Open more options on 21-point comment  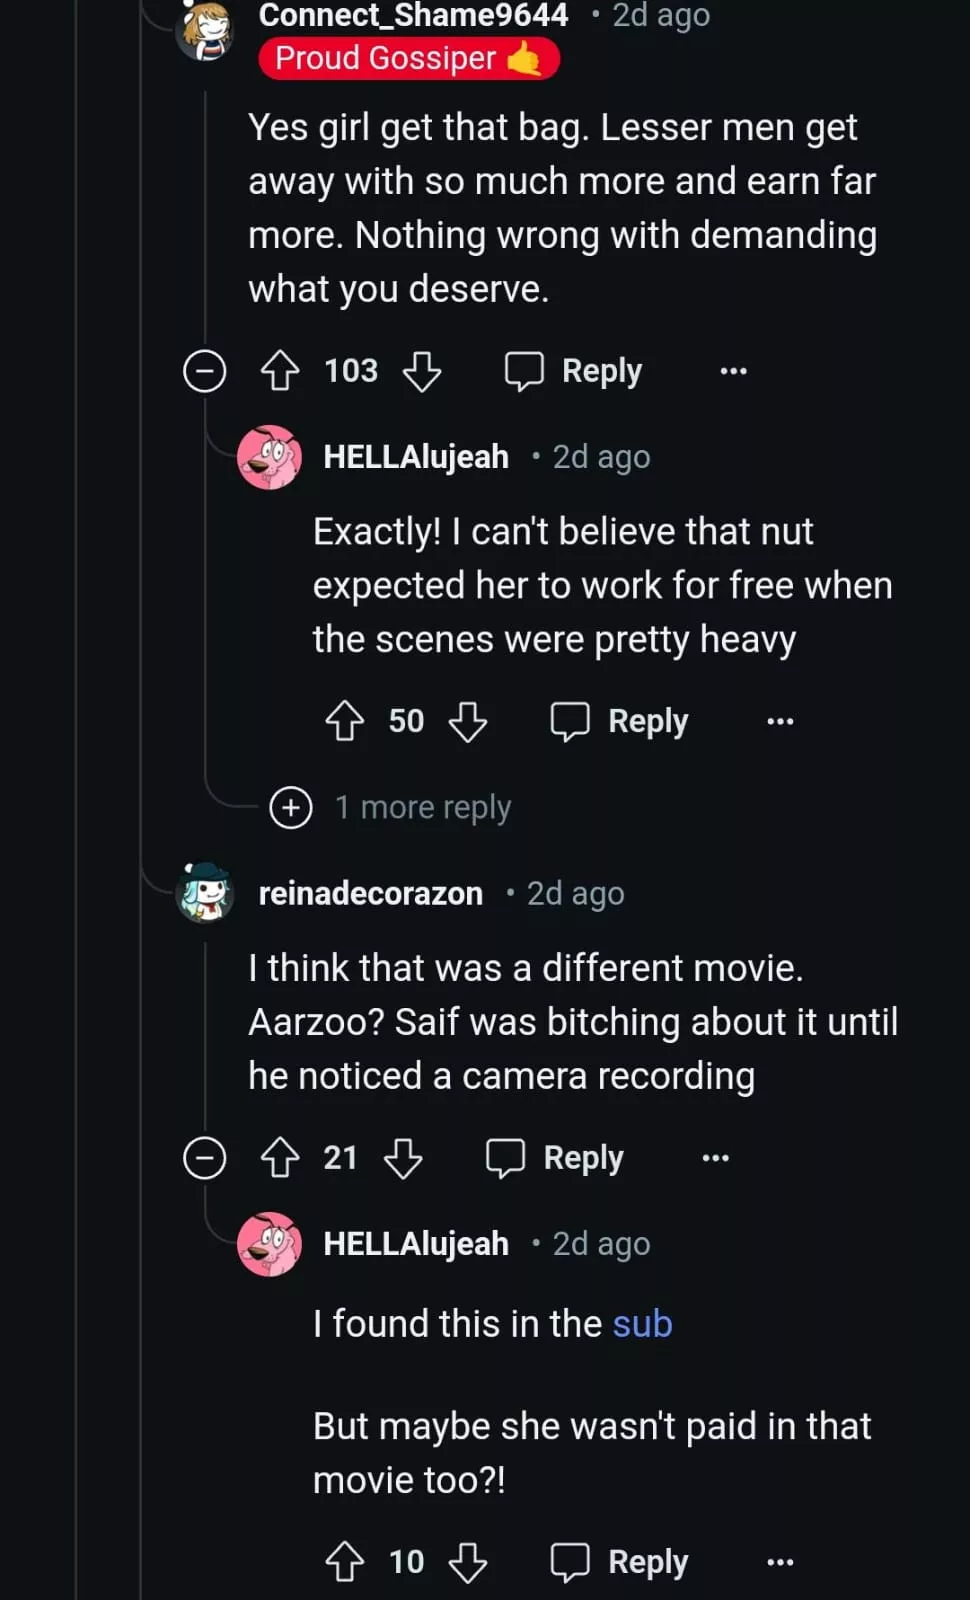click(x=715, y=1158)
